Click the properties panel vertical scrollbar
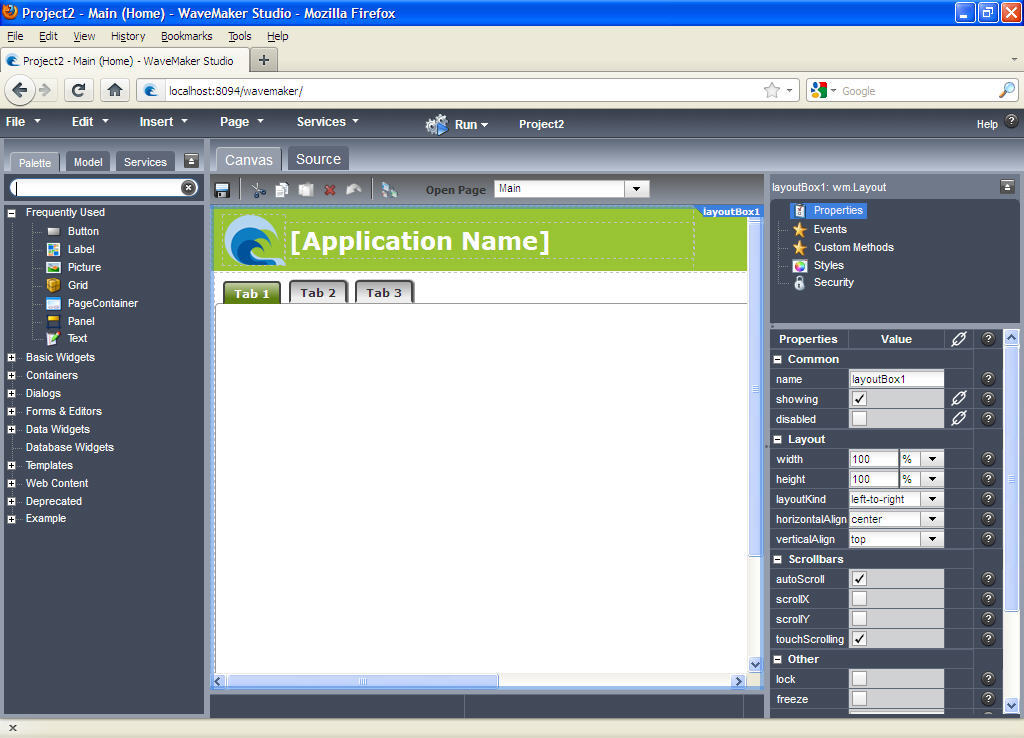Viewport: 1024px width, 738px height. (x=1011, y=479)
